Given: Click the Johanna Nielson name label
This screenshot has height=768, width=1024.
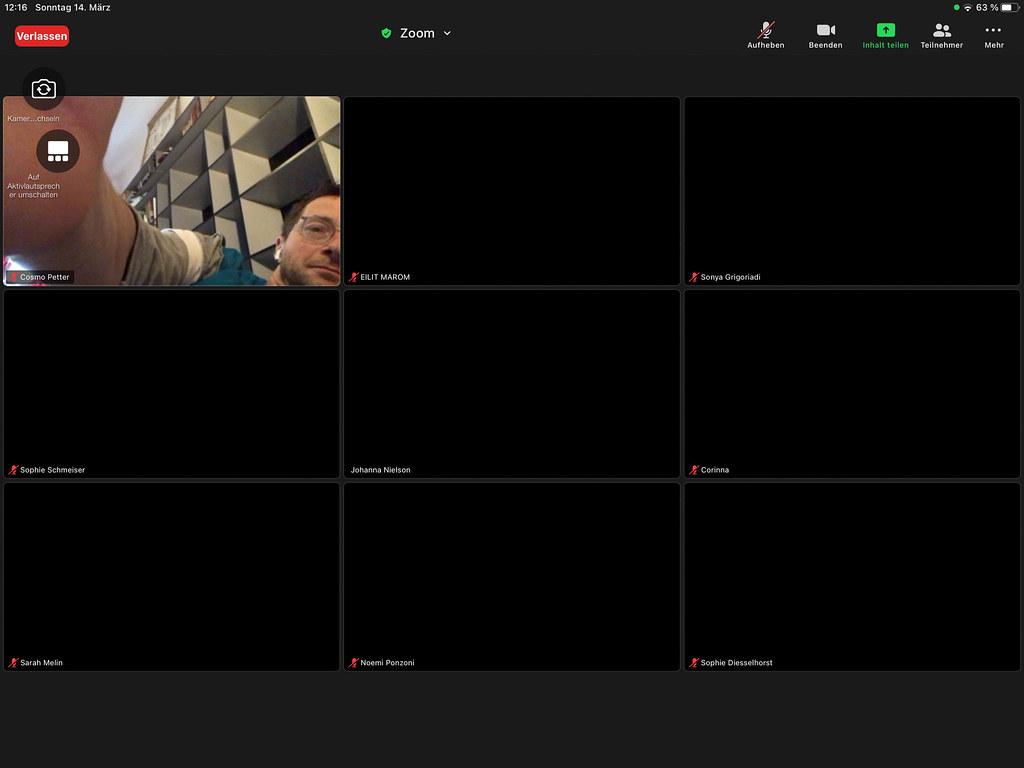Looking at the screenshot, I should pyautogui.click(x=381, y=470).
